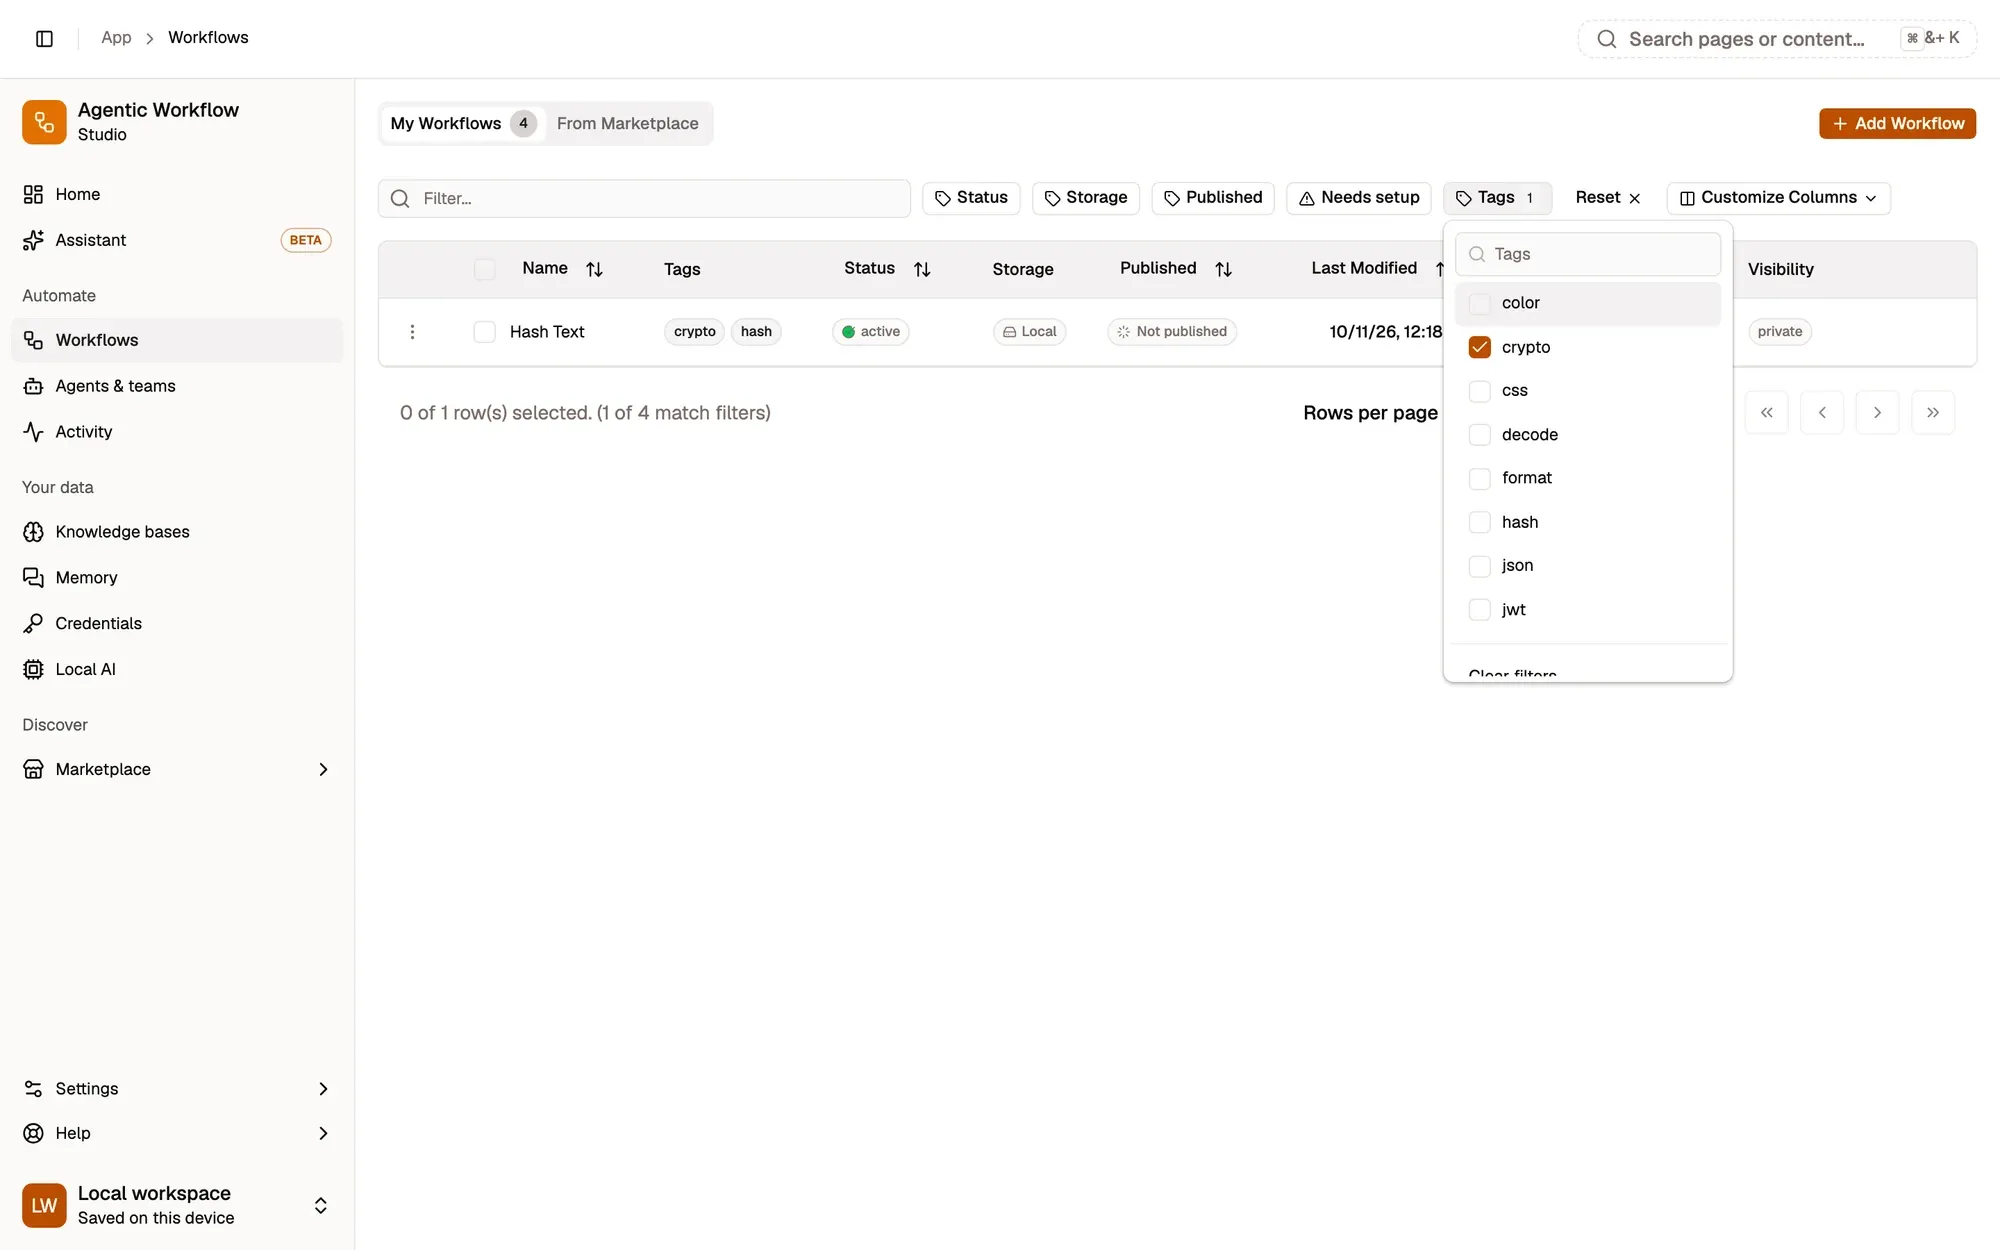Go to previous page chevron

tap(1822, 413)
